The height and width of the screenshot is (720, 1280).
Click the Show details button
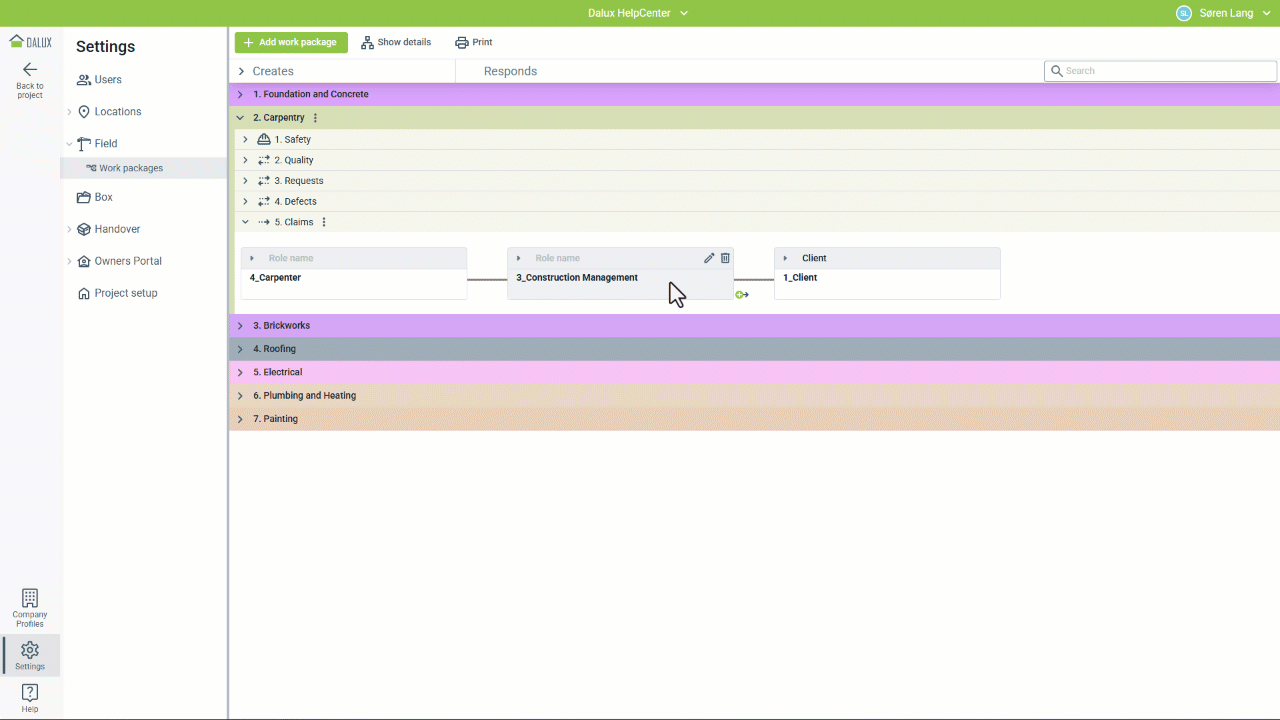click(x=396, y=42)
